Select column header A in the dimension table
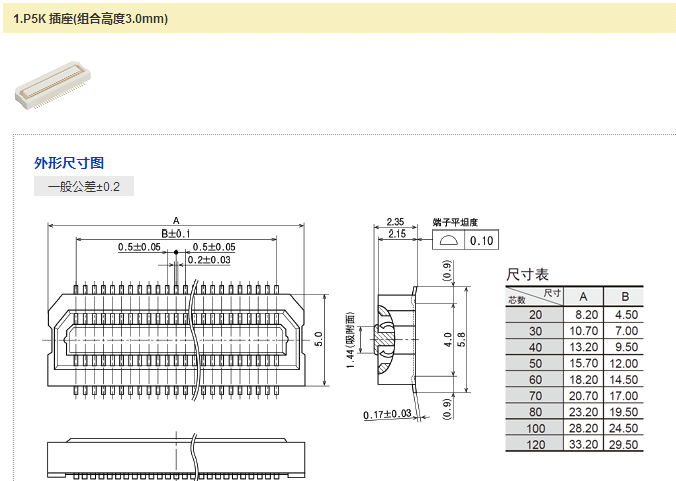The width and height of the screenshot is (676, 481). [x=584, y=296]
